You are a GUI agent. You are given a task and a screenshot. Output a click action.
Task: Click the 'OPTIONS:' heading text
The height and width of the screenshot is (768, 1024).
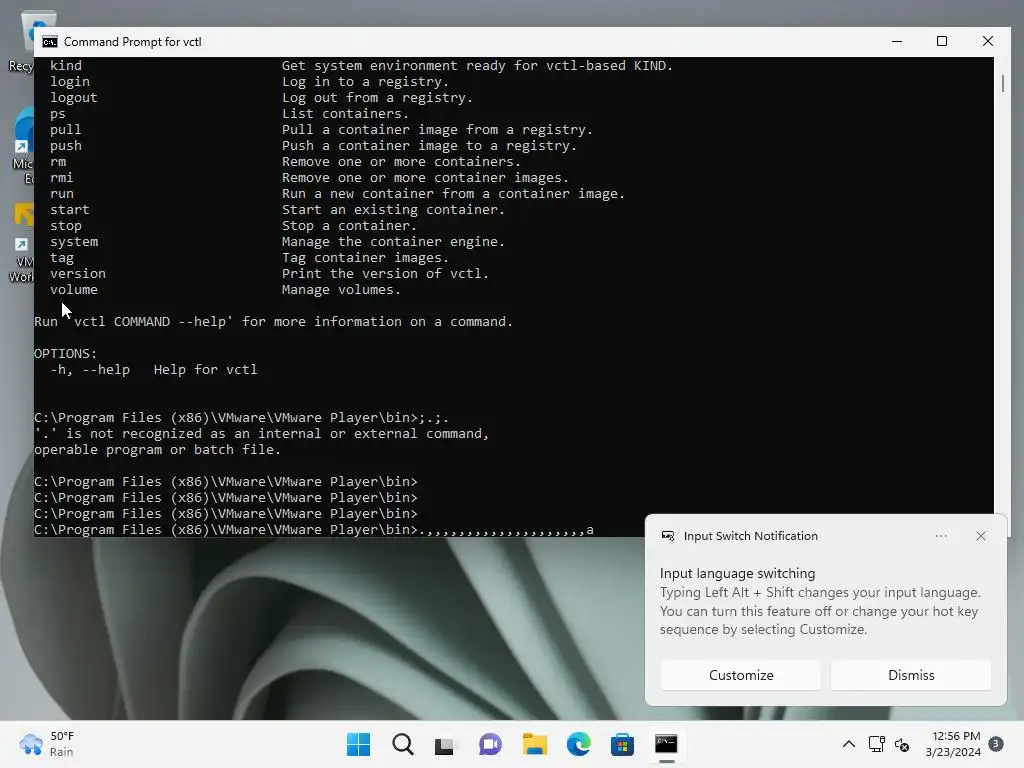65,353
